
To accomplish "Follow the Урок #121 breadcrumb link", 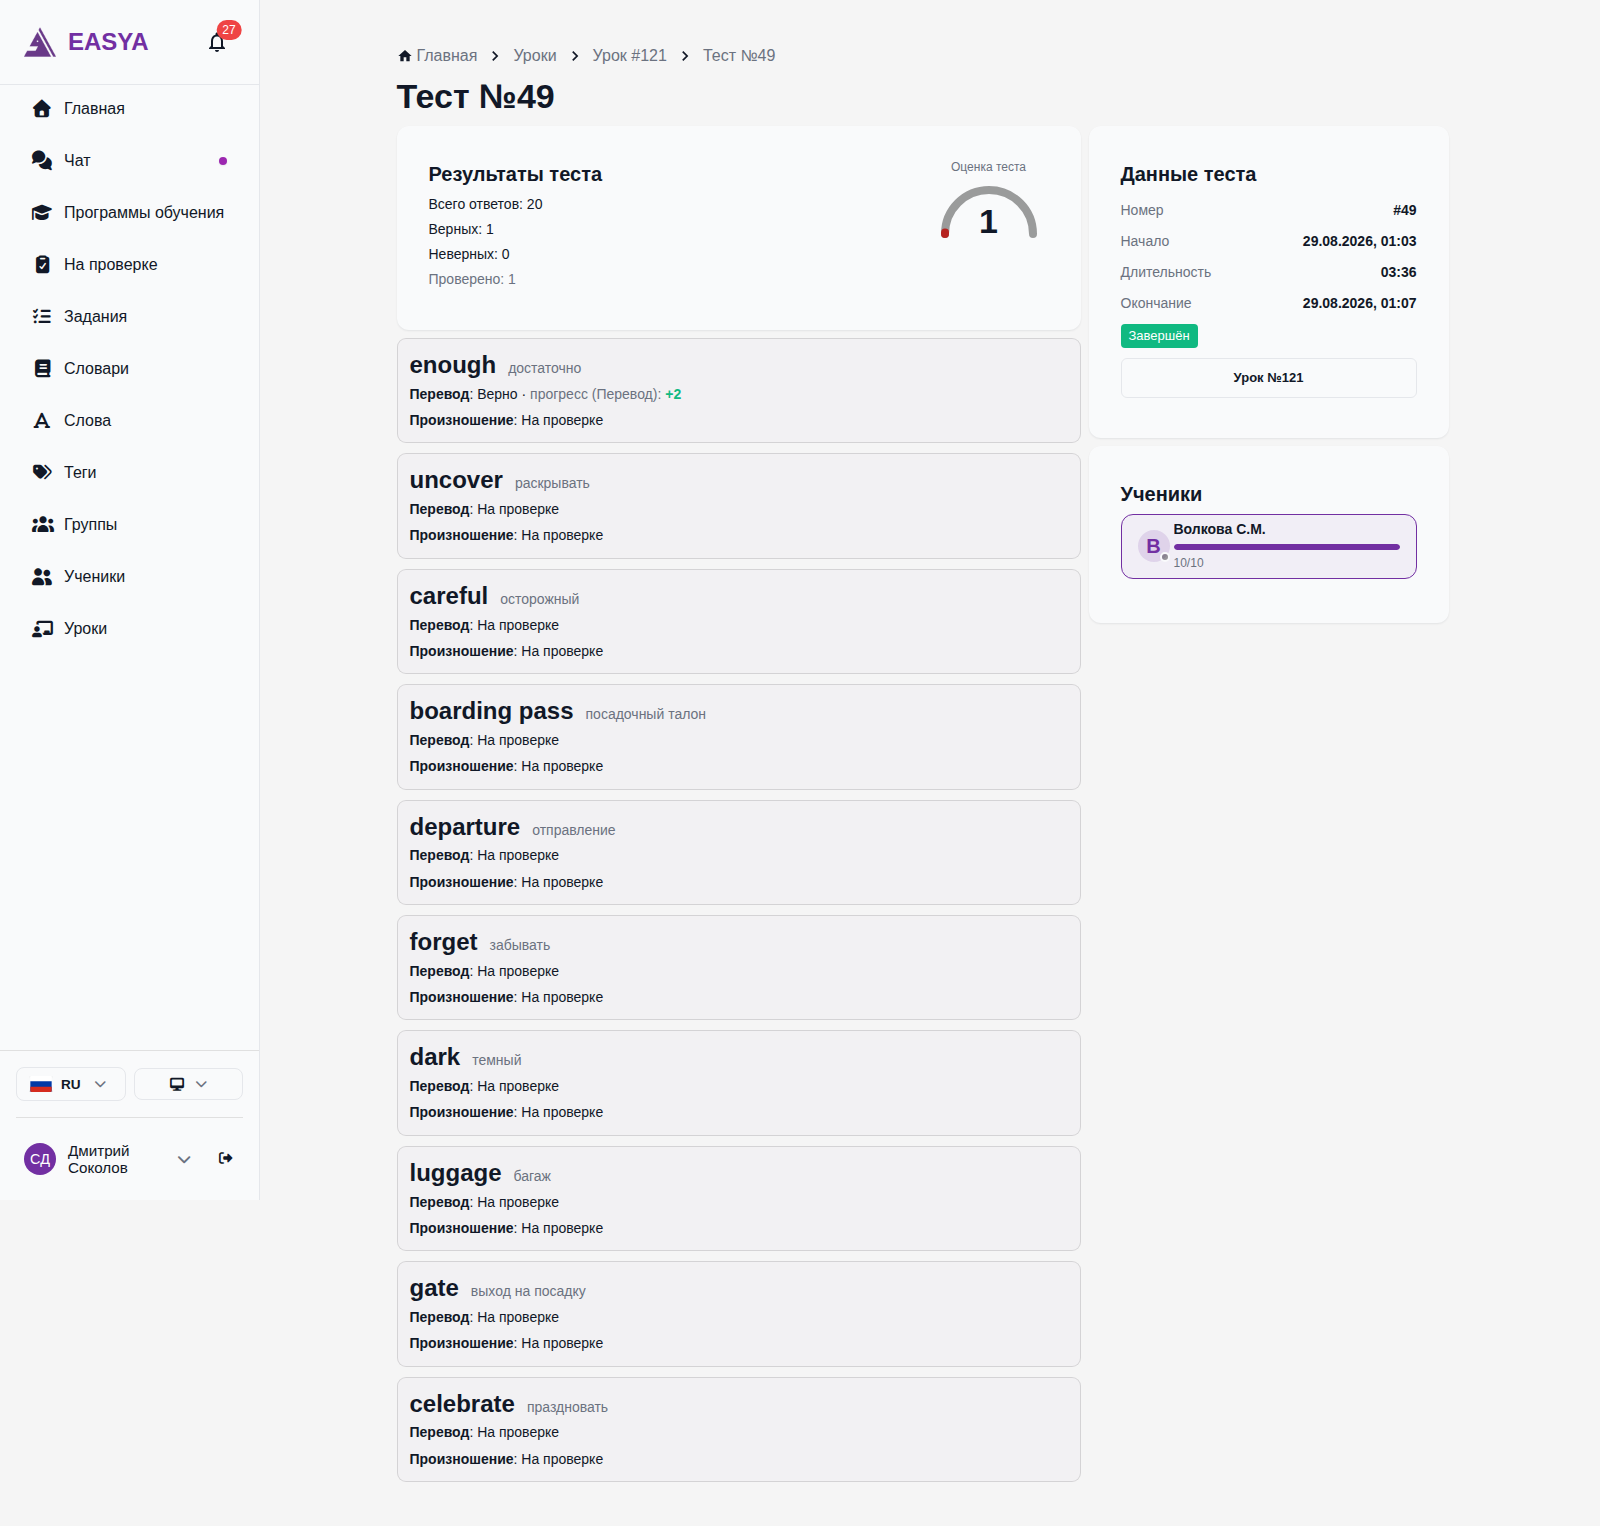I will 629,56.
